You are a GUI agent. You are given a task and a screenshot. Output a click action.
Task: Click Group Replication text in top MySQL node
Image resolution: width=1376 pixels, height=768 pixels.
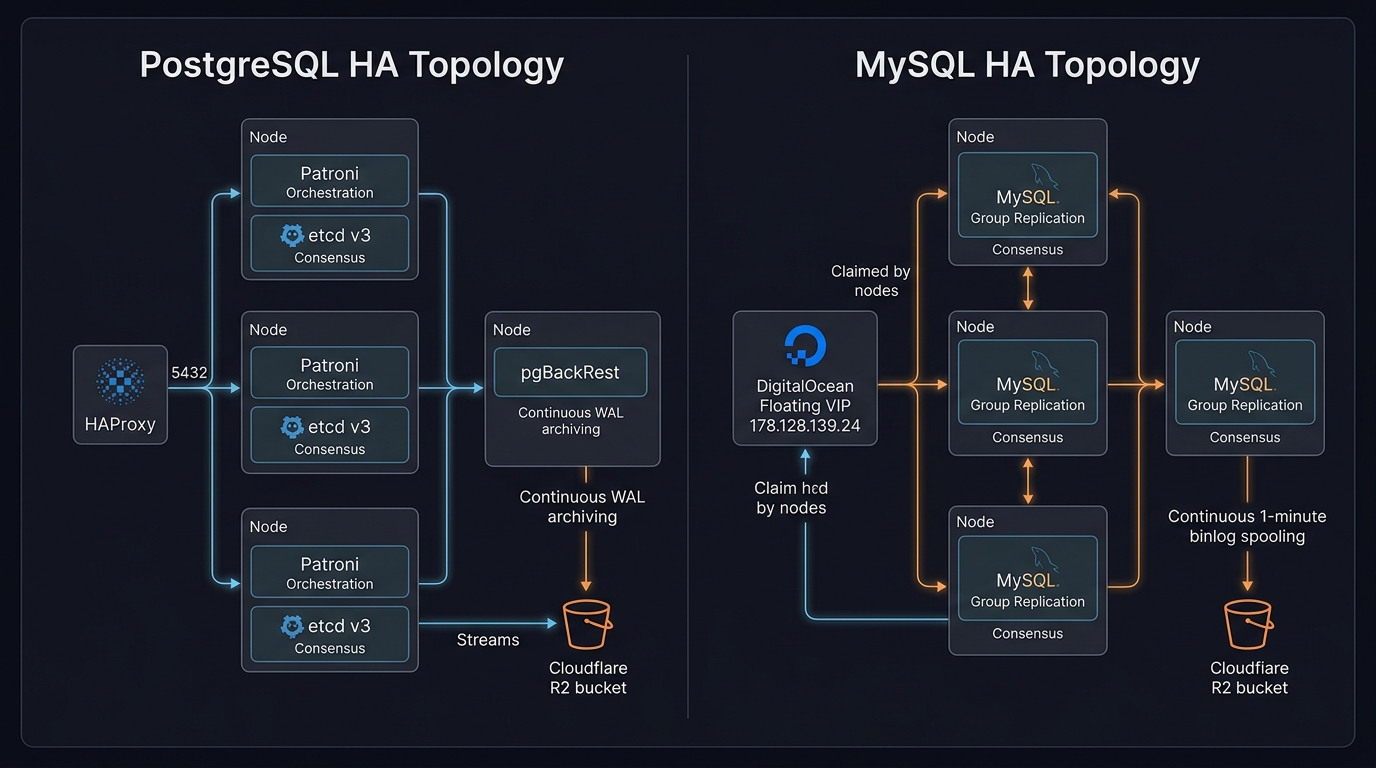1027,218
